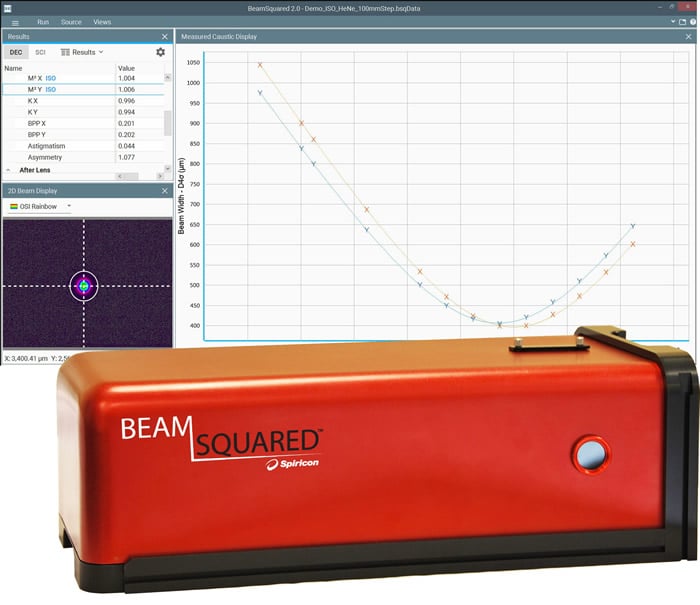The width and height of the screenshot is (700, 605).
Task: Click the Results panel settings gear
Action: 160,52
